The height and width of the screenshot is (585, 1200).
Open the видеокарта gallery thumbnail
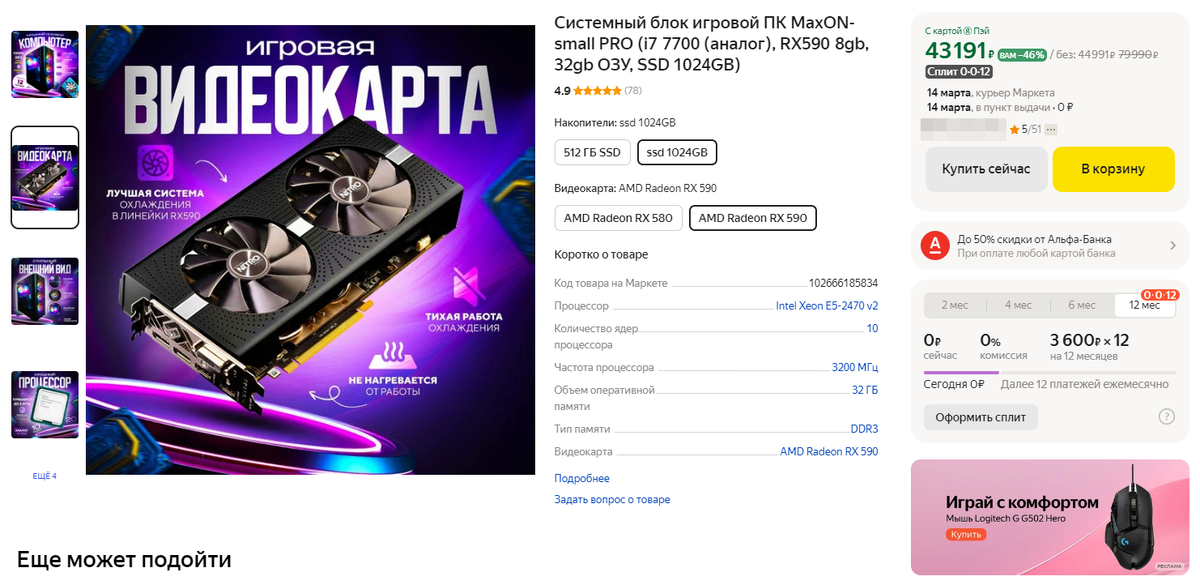coord(44,175)
